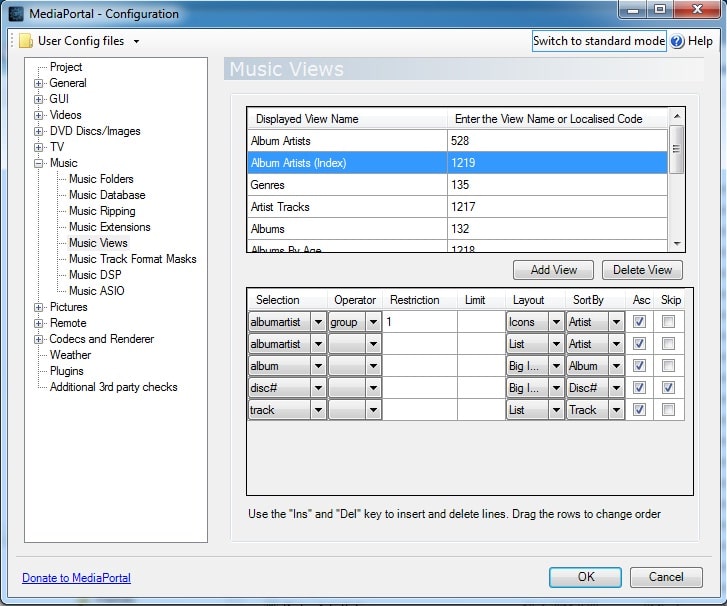727x606 pixels.
Task: Click the code cell 1219
Action: coord(557,163)
